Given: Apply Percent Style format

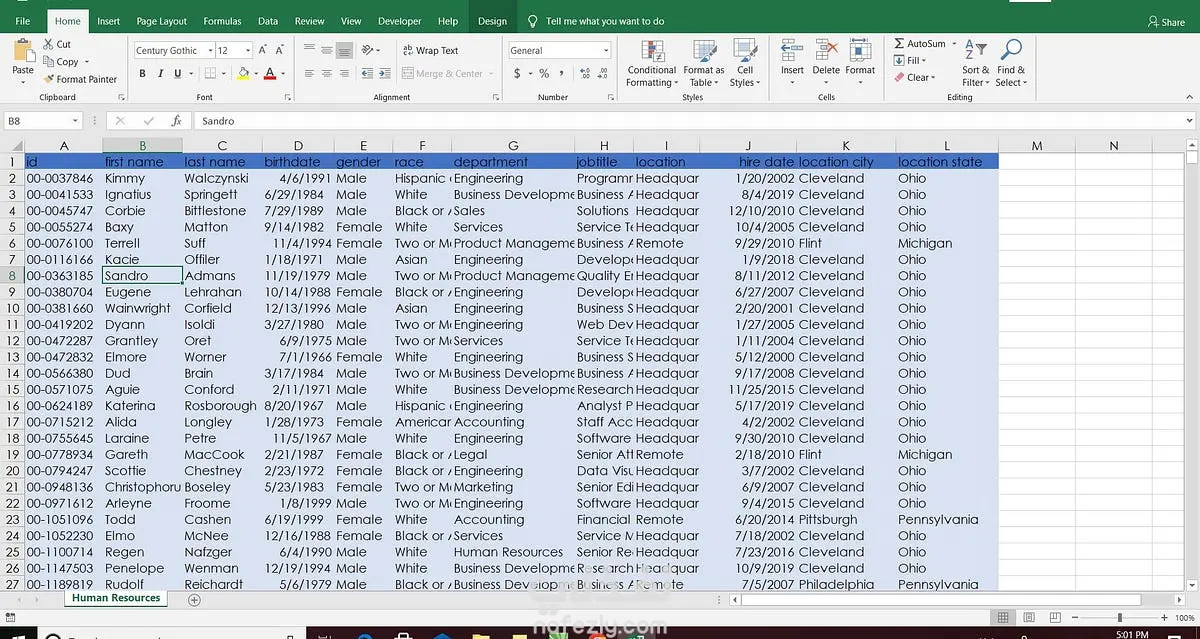Looking at the screenshot, I should (x=544, y=74).
